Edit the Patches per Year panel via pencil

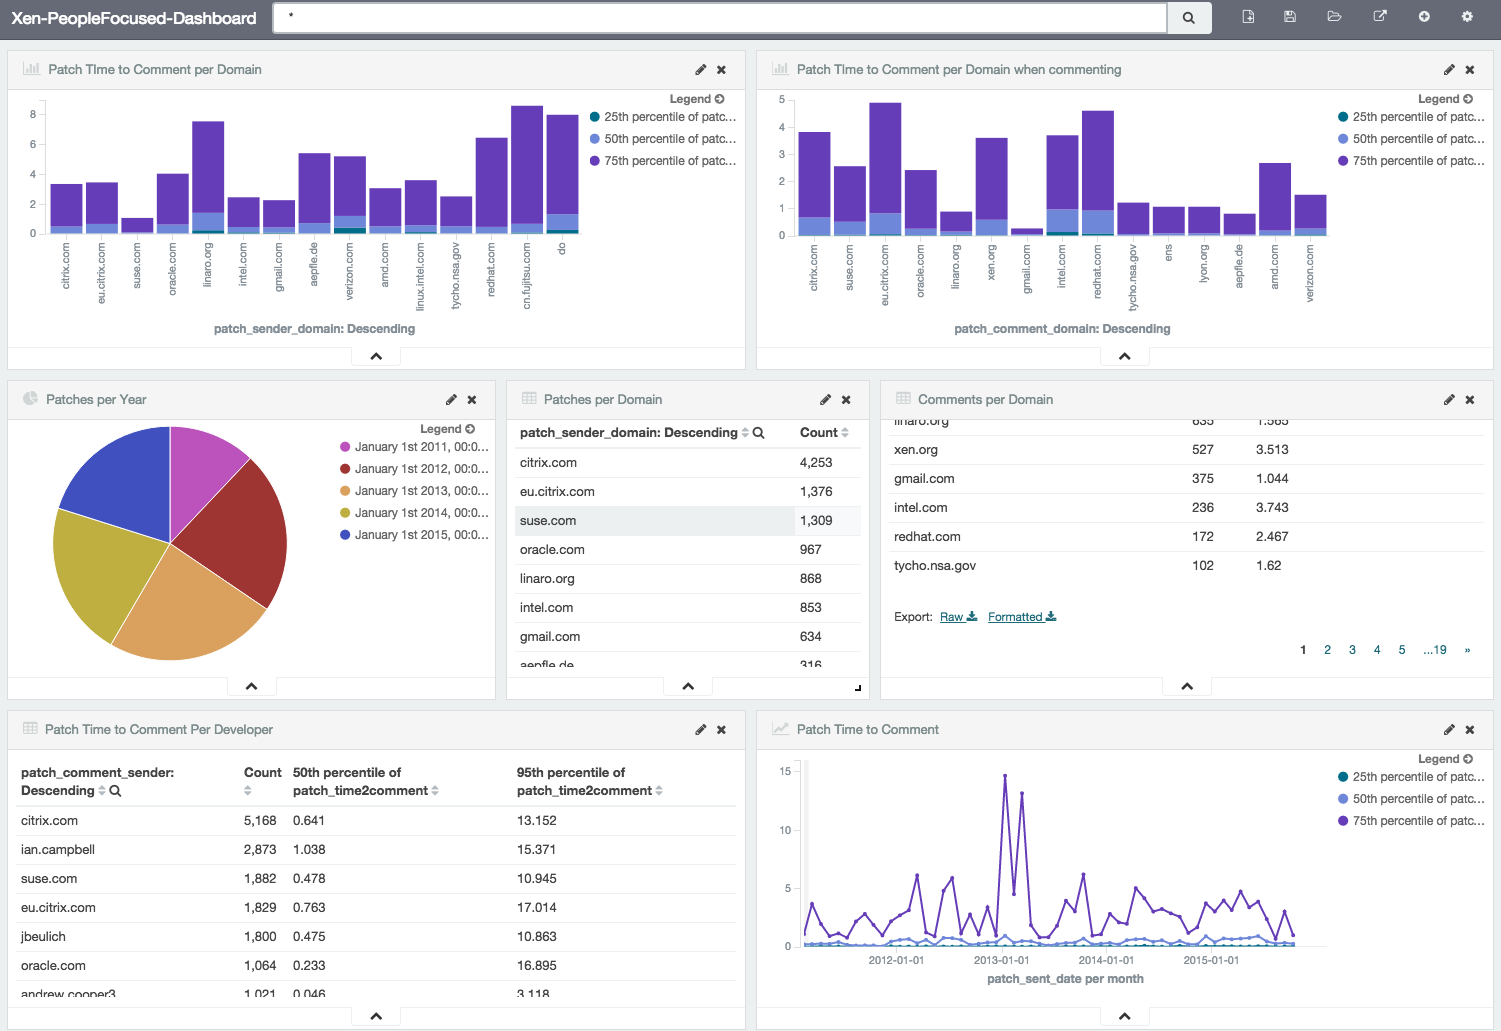(451, 400)
